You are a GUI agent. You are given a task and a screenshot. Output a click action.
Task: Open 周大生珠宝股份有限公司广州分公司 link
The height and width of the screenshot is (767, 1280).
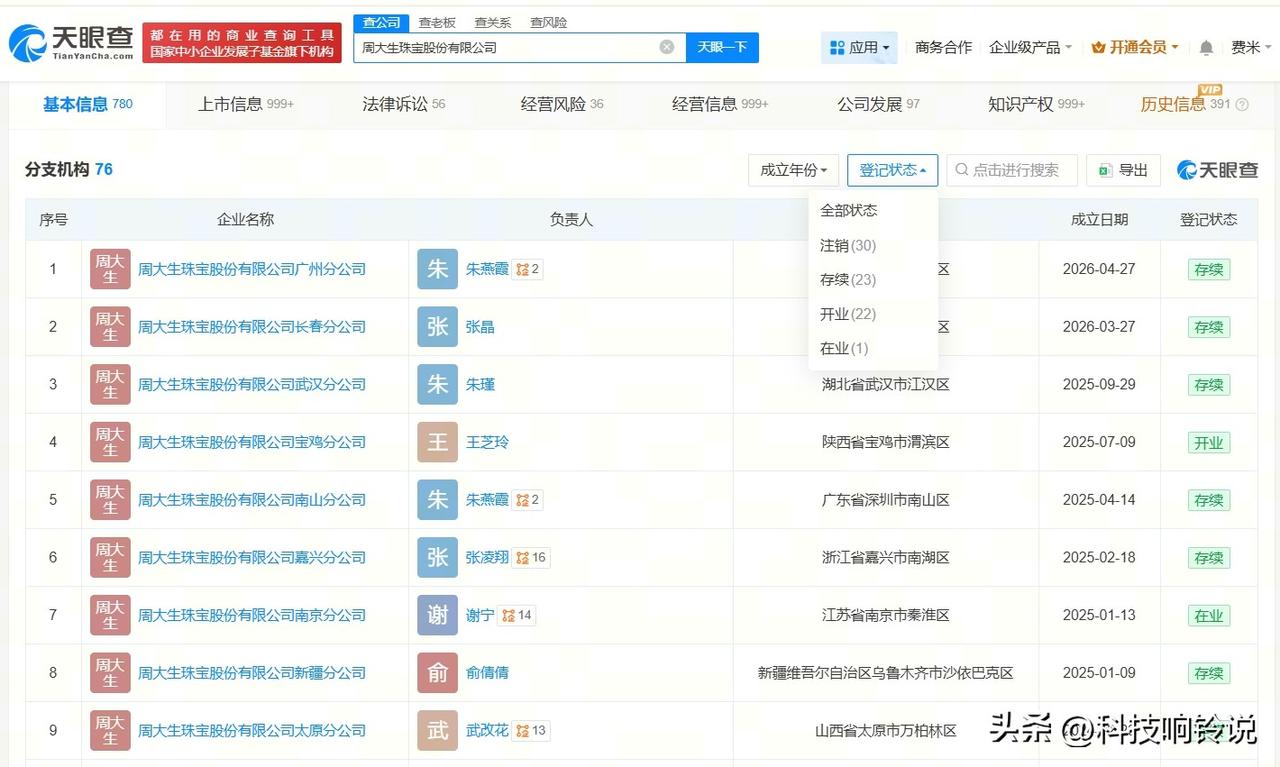click(252, 269)
